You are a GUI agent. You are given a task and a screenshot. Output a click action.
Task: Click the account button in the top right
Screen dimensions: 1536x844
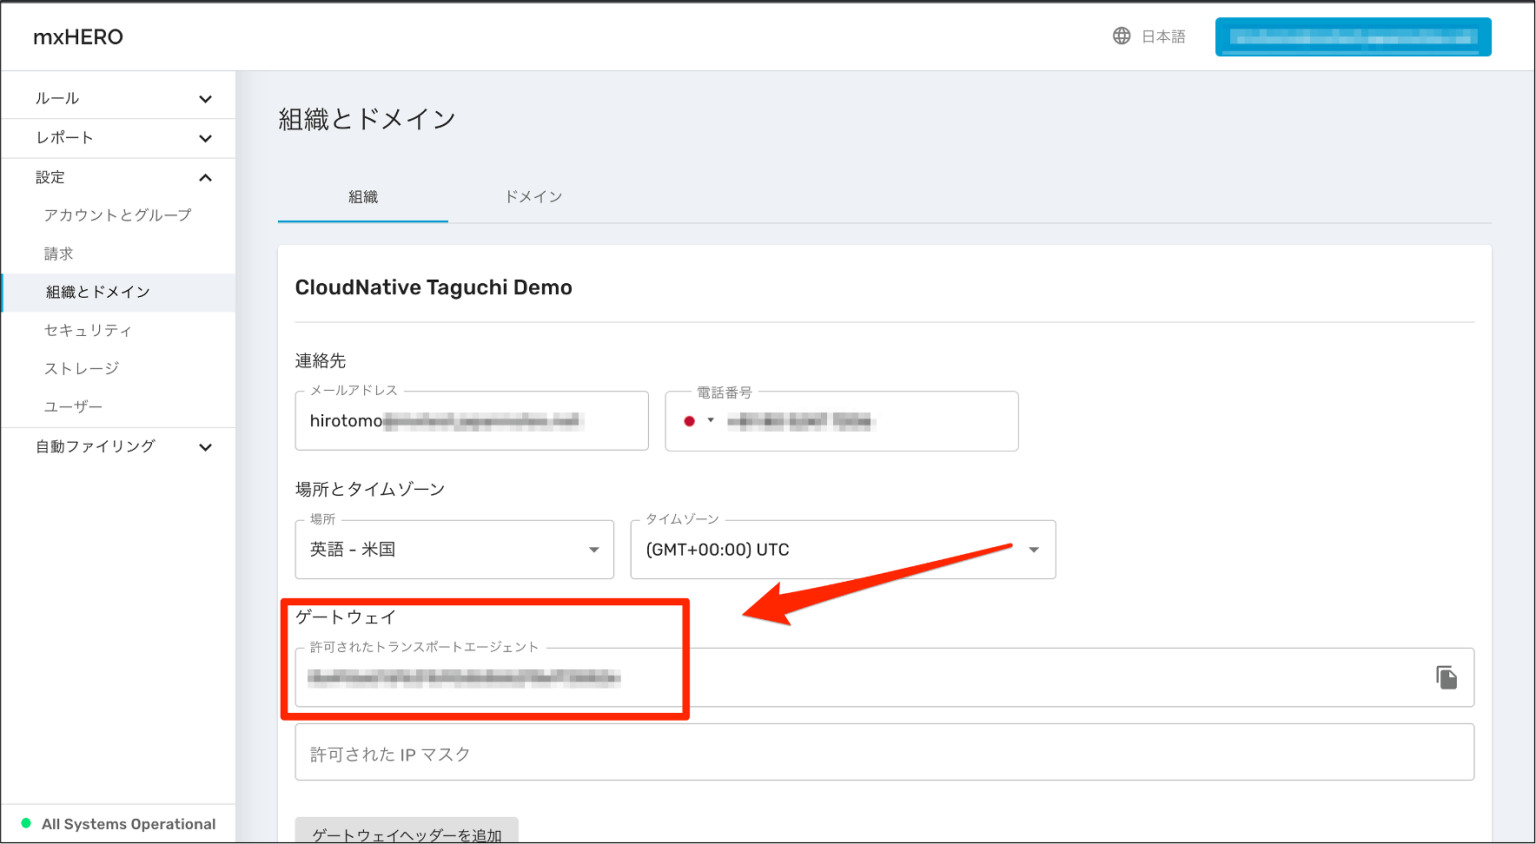tap(1352, 36)
